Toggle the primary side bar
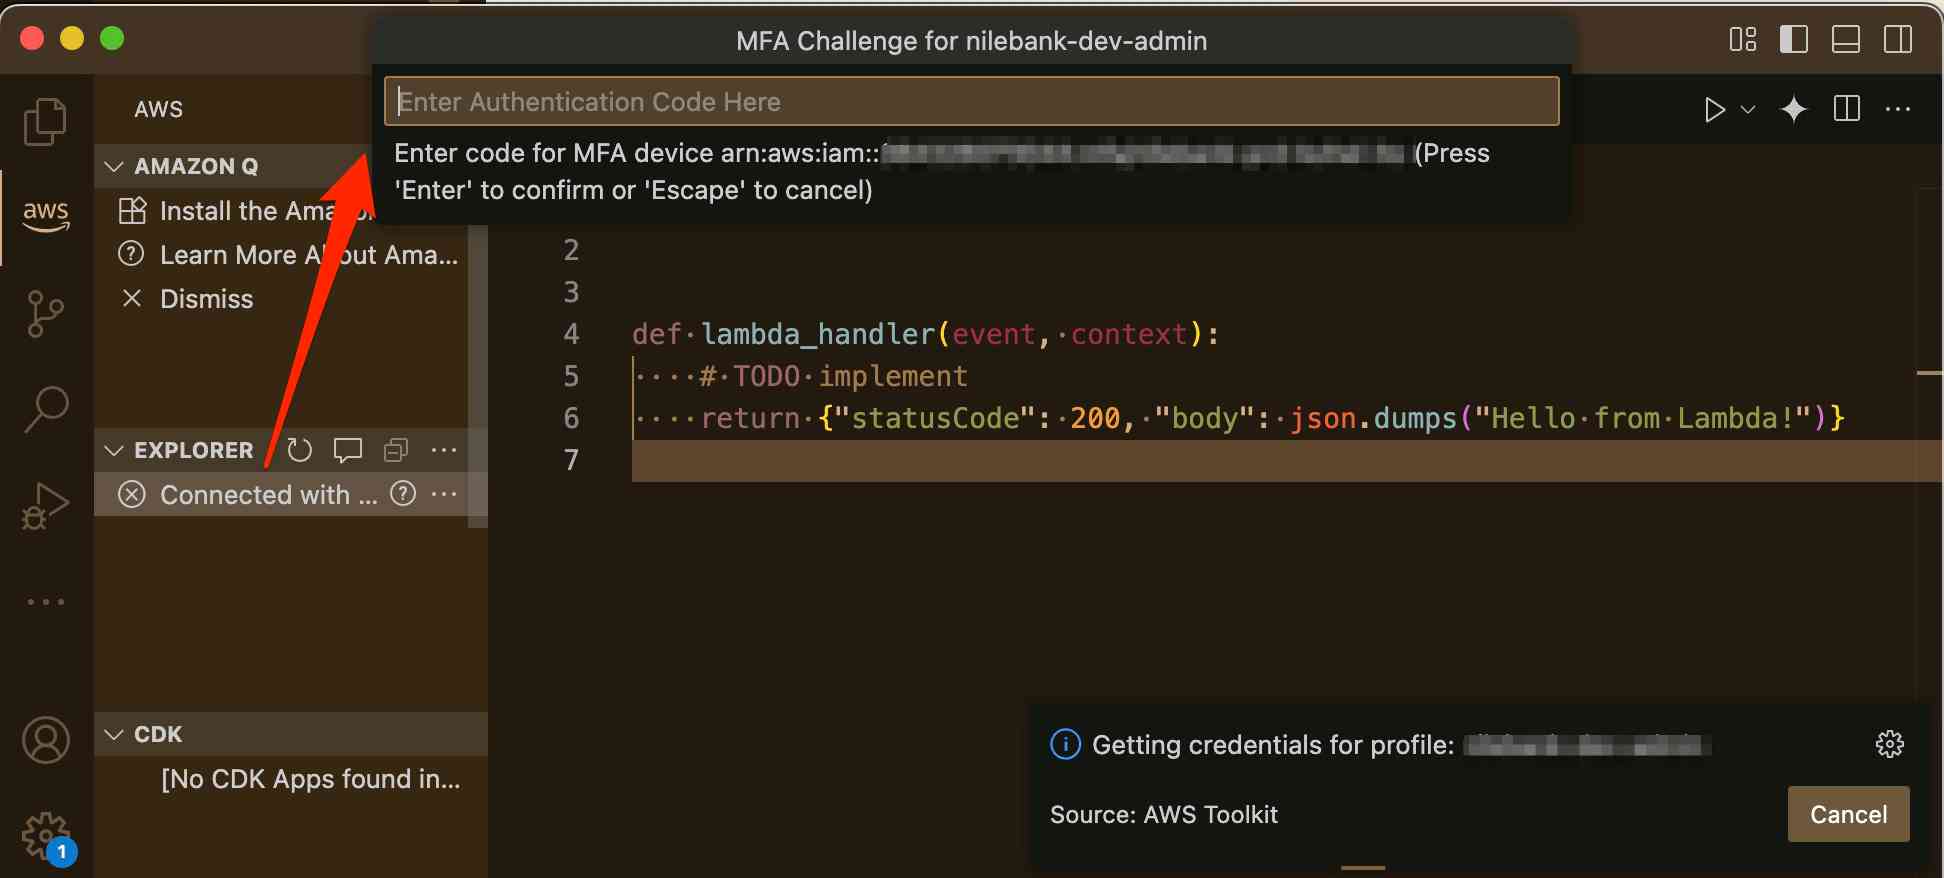 [1794, 40]
